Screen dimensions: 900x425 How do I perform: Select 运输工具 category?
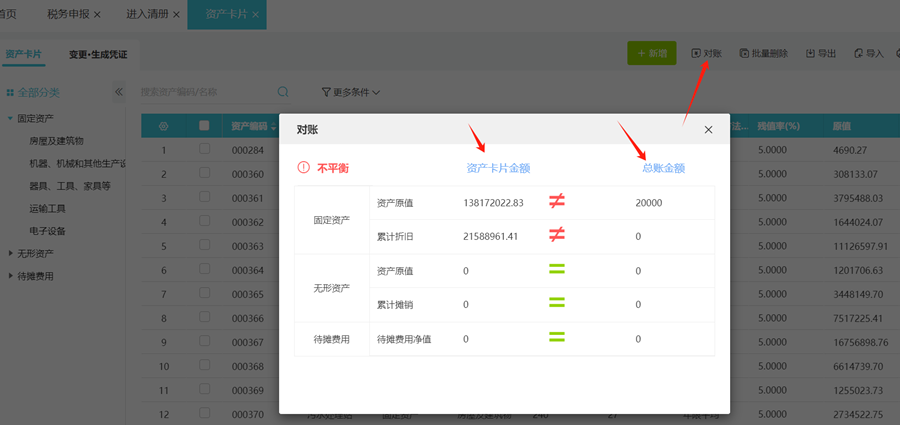pyautogui.click(x=47, y=208)
